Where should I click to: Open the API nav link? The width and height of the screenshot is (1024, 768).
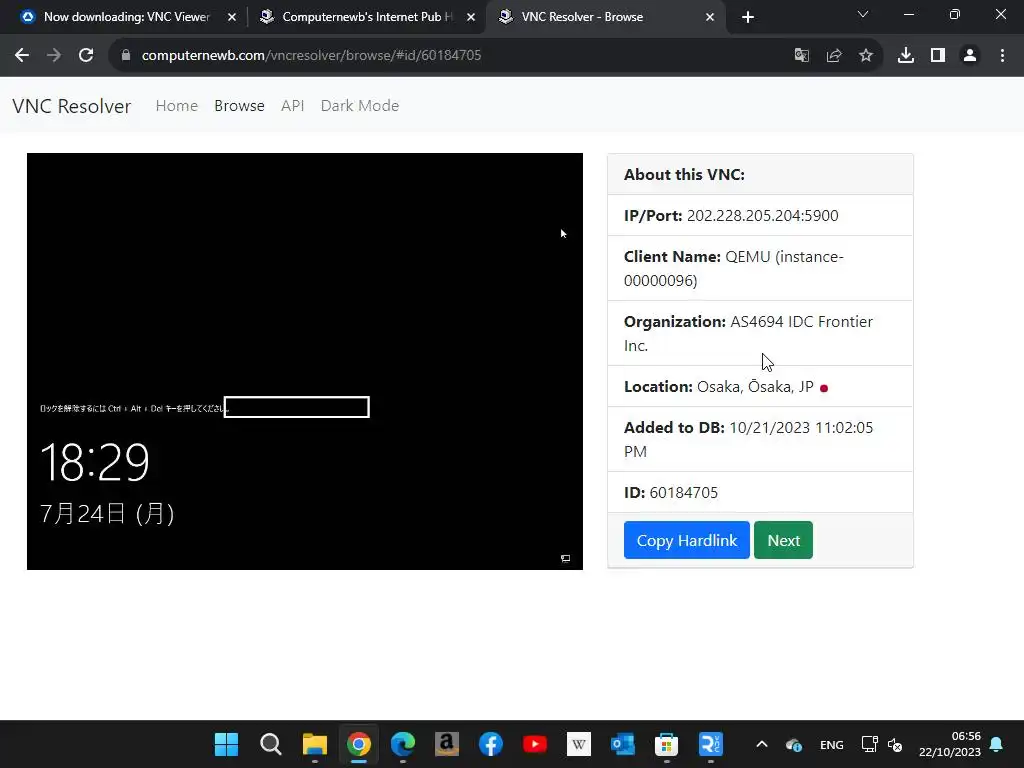pyautogui.click(x=293, y=106)
